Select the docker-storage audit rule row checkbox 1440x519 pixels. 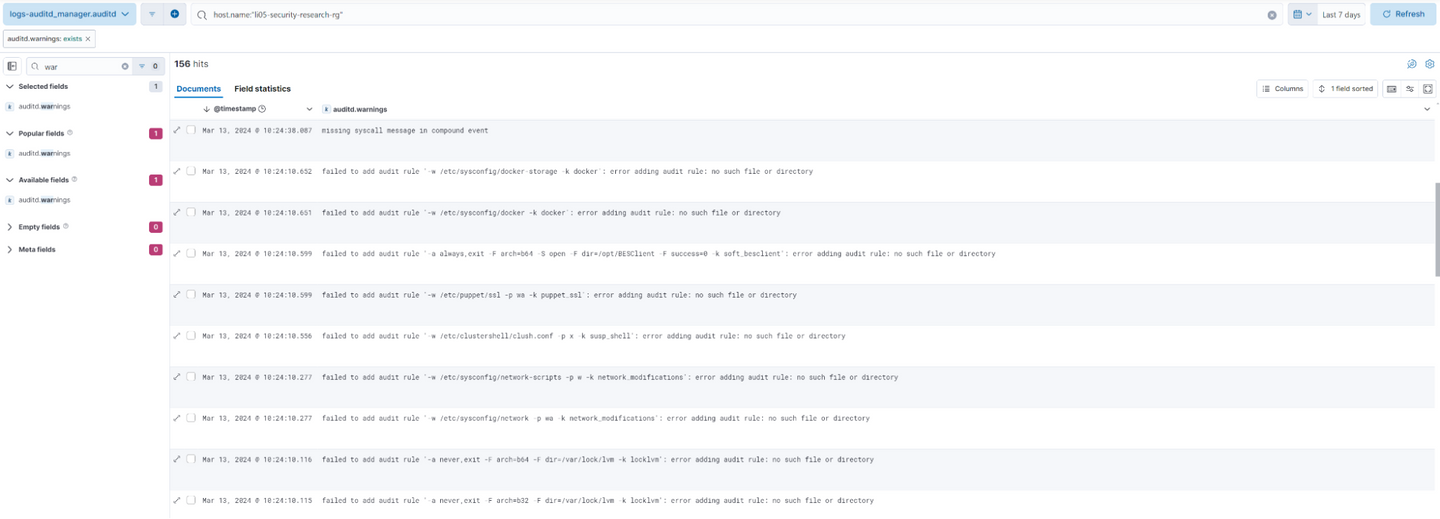(x=191, y=171)
